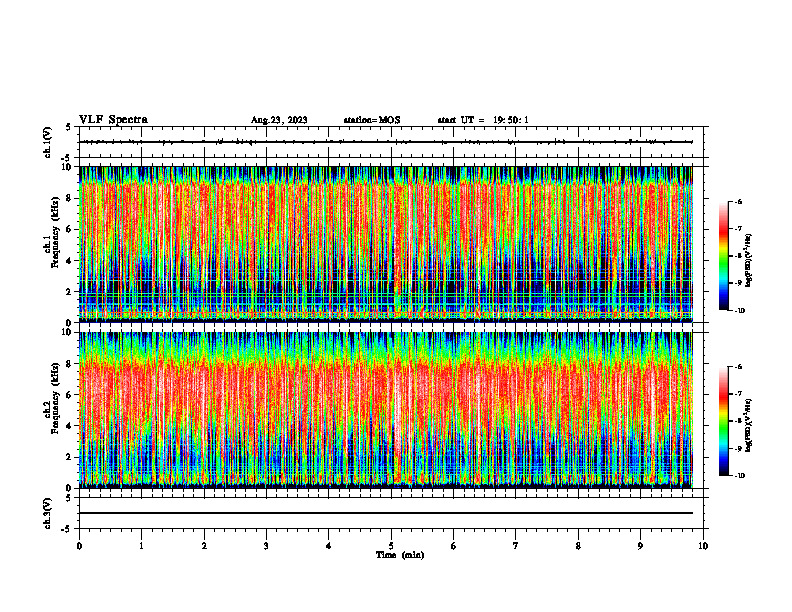Click the ch.2 colorbar tick "-7"
The width and height of the screenshot is (792, 612).
pyautogui.click(x=738, y=394)
